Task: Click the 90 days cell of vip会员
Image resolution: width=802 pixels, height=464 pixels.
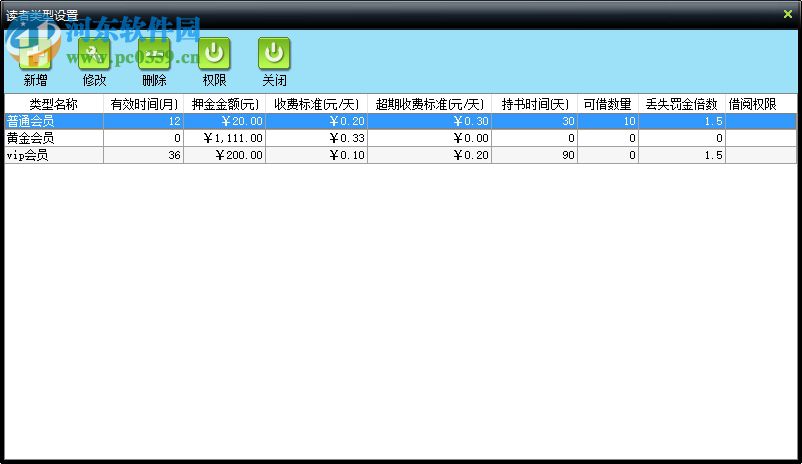Action: 535,155
